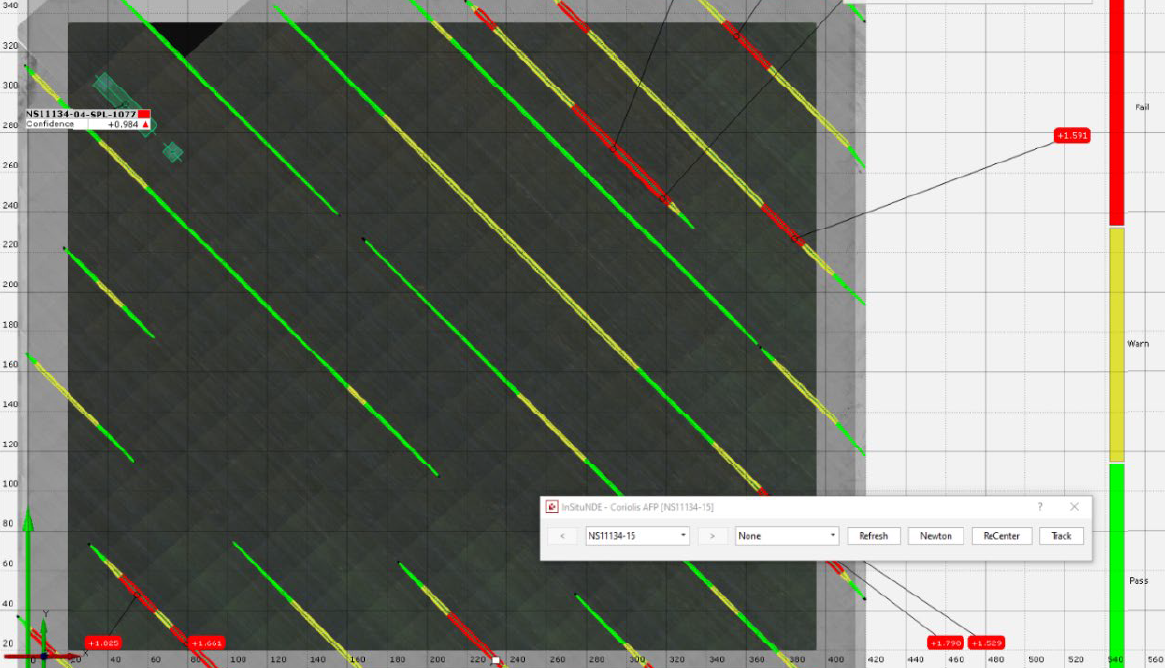Click the InSituNDE icon in the dialog title bar
The height and width of the screenshot is (668, 1165).
coord(552,507)
